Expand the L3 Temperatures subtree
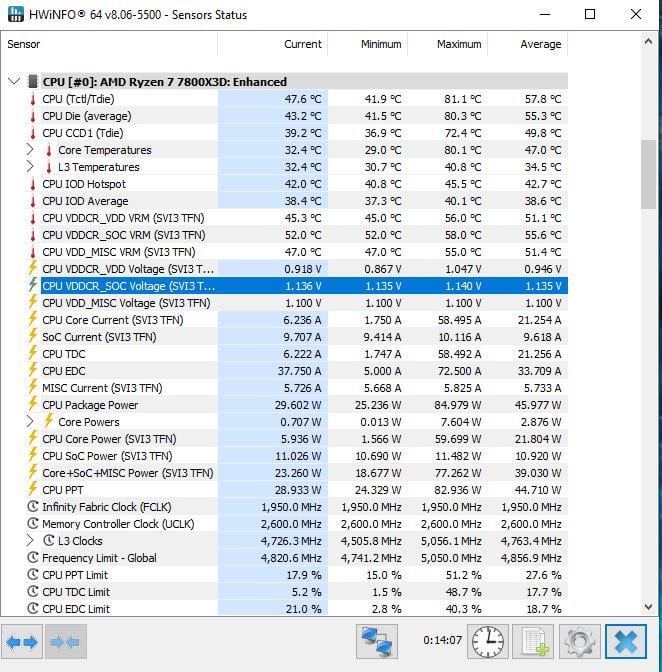662x672 pixels. pos(30,167)
